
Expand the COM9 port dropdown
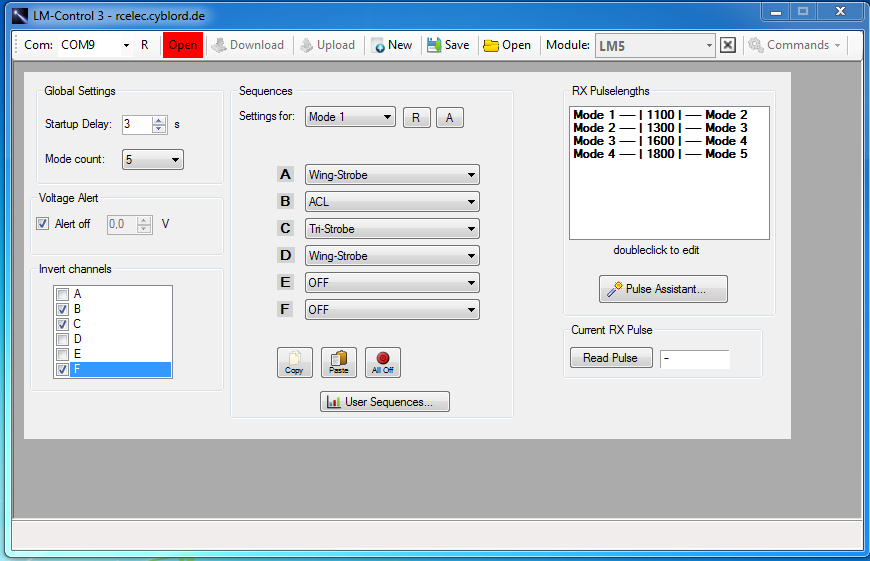pyautogui.click(x=127, y=46)
